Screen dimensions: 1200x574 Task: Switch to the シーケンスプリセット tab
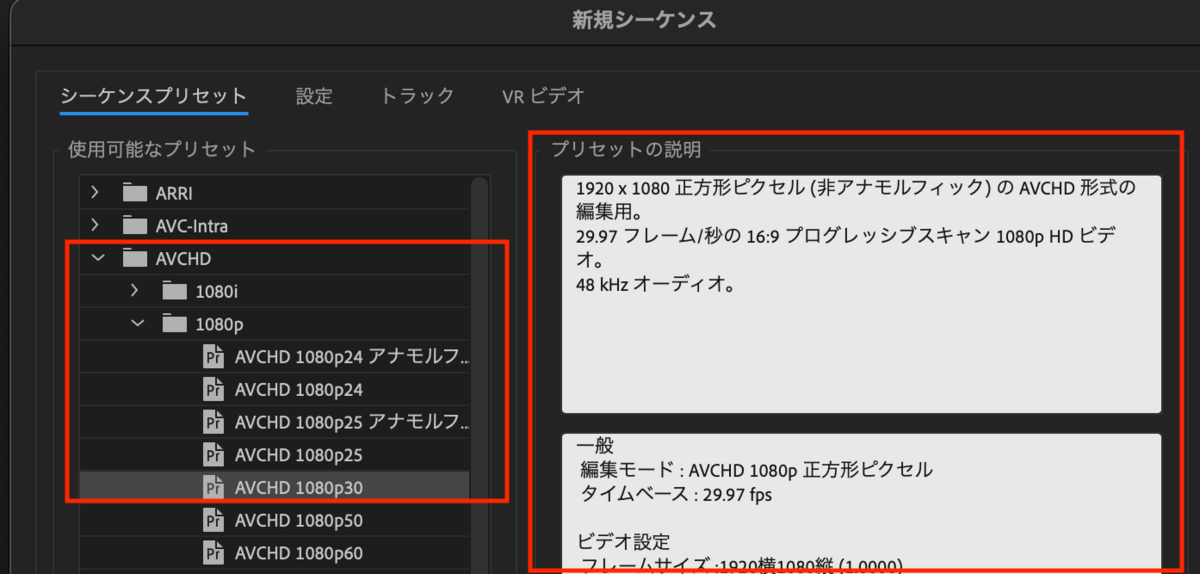[153, 96]
